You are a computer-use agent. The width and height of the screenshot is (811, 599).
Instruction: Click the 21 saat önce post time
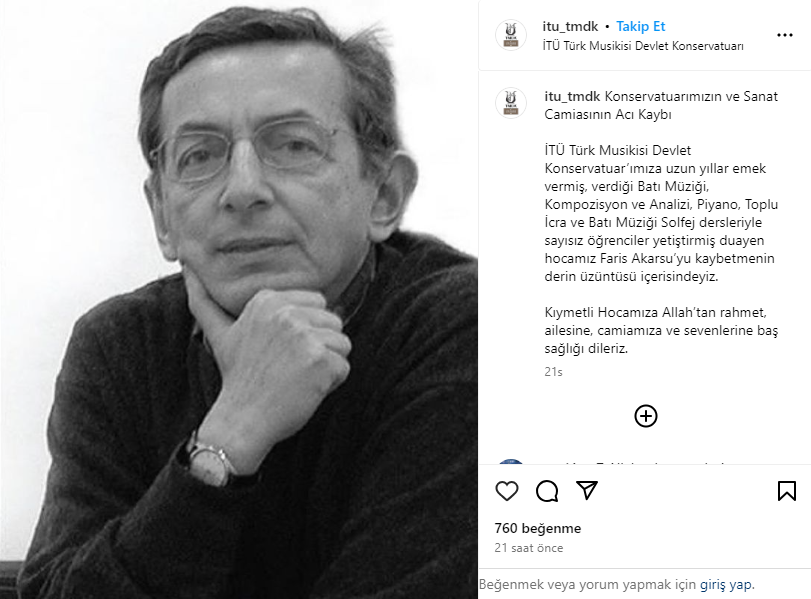pos(529,548)
